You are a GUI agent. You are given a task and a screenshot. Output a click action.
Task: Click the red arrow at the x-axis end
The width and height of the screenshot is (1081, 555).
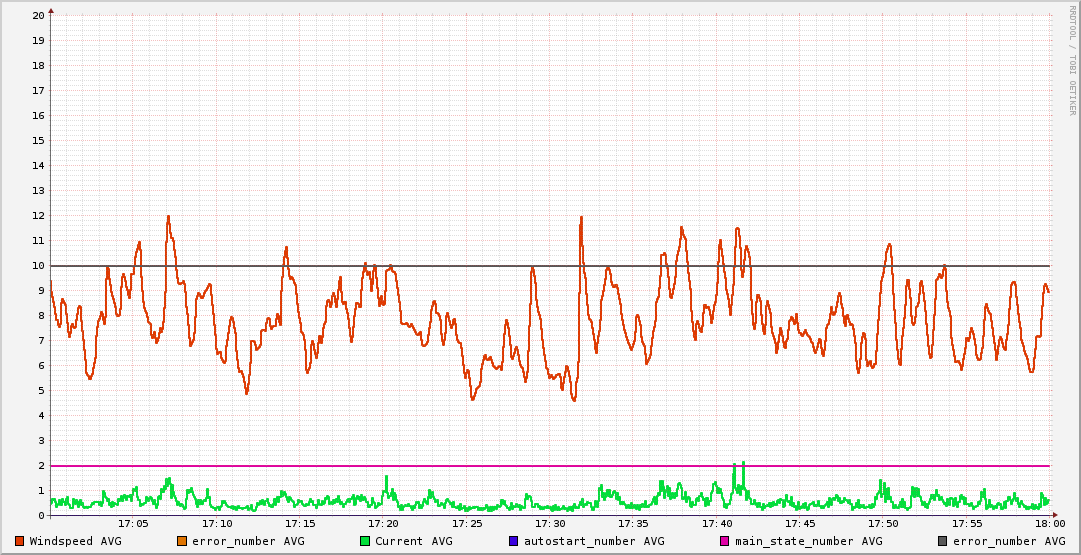pos(1054,516)
